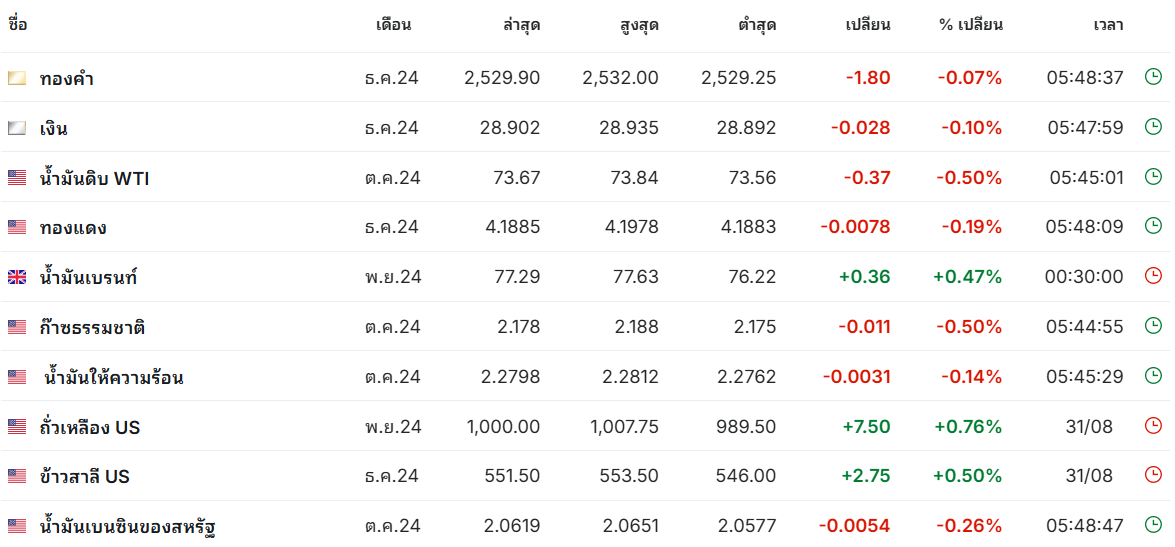Open the น้ำมันให้ความร้อน link

pyautogui.click(x=114, y=377)
